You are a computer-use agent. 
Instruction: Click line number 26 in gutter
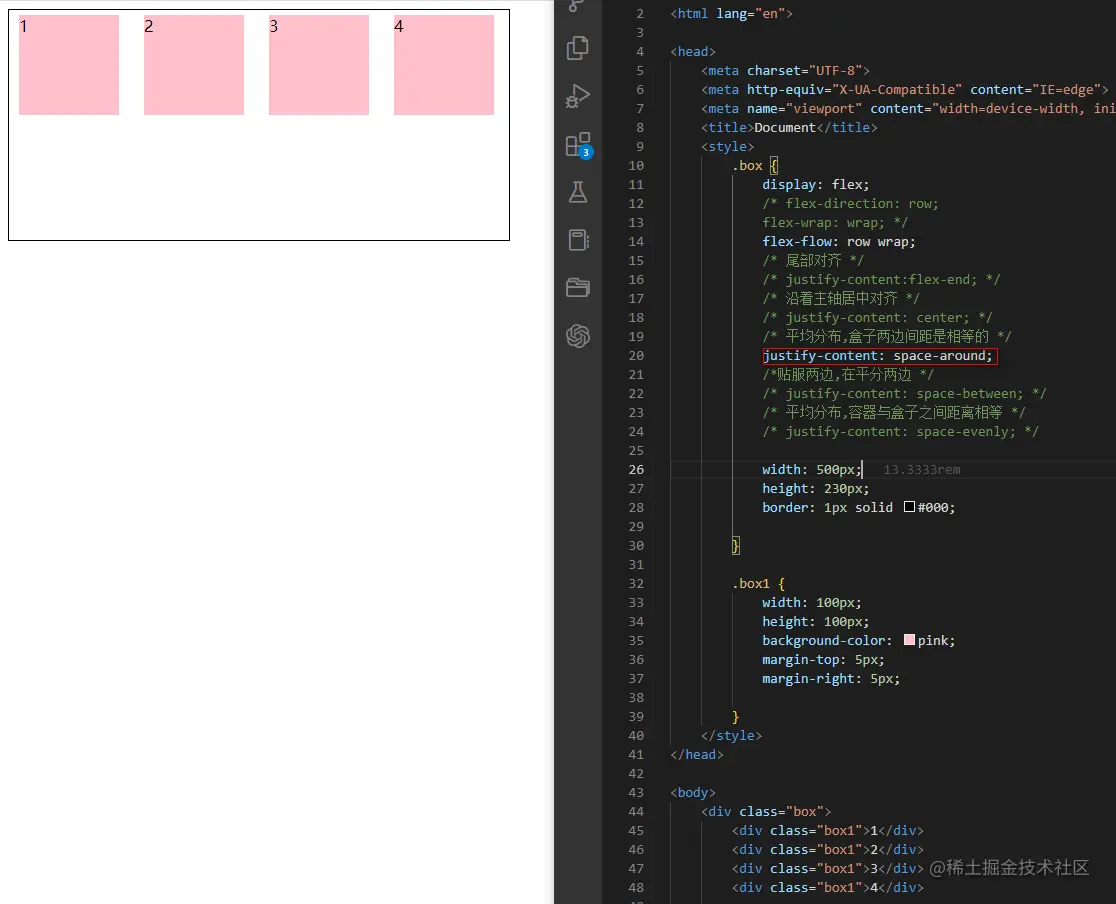[636, 470]
